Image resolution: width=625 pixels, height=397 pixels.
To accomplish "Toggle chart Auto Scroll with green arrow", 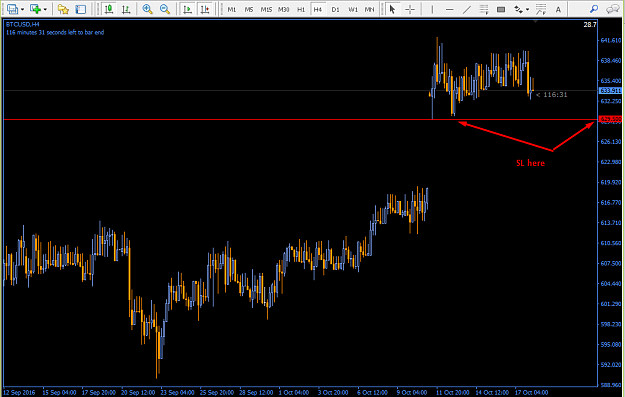I will pos(187,9).
